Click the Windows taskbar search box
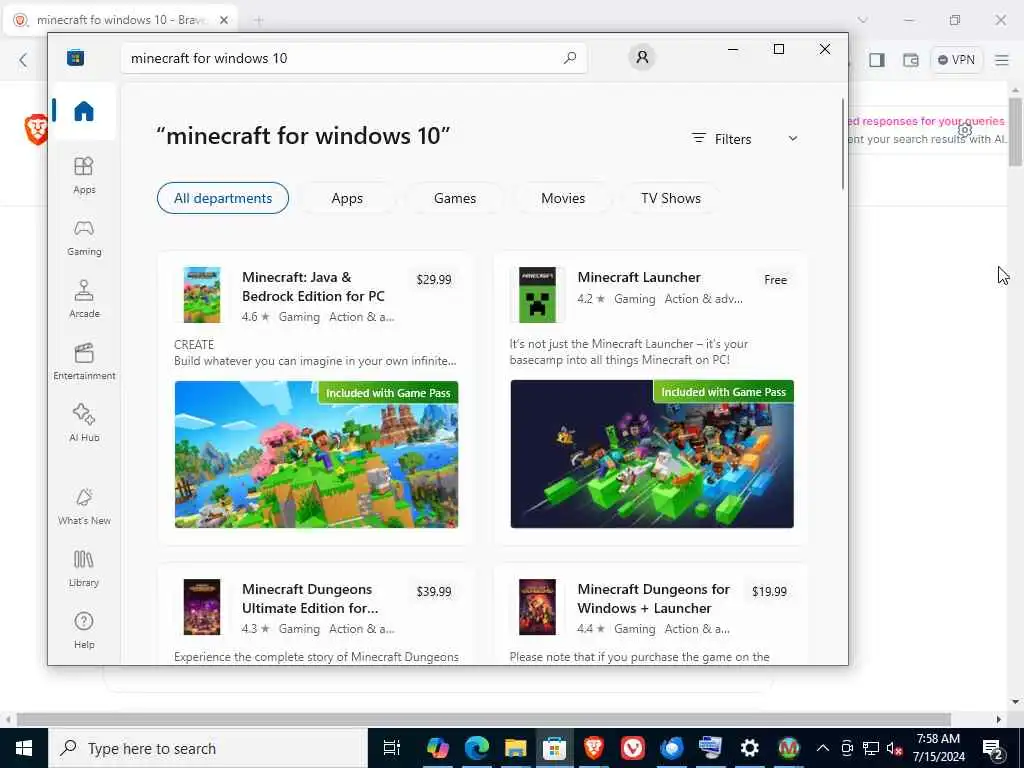1024x768 pixels. tap(208, 748)
